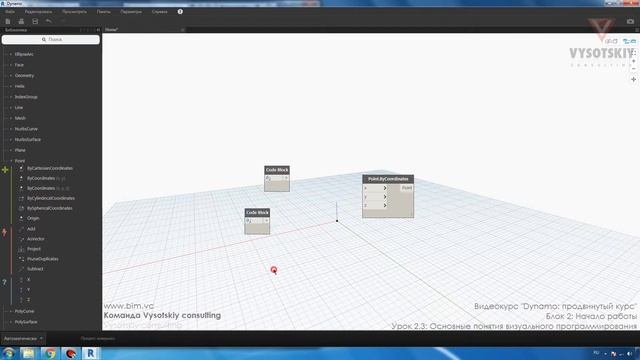Image resolution: width=640 pixels, height=360 pixels.
Task: Expand the Helix category
Action: click(19, 86)
